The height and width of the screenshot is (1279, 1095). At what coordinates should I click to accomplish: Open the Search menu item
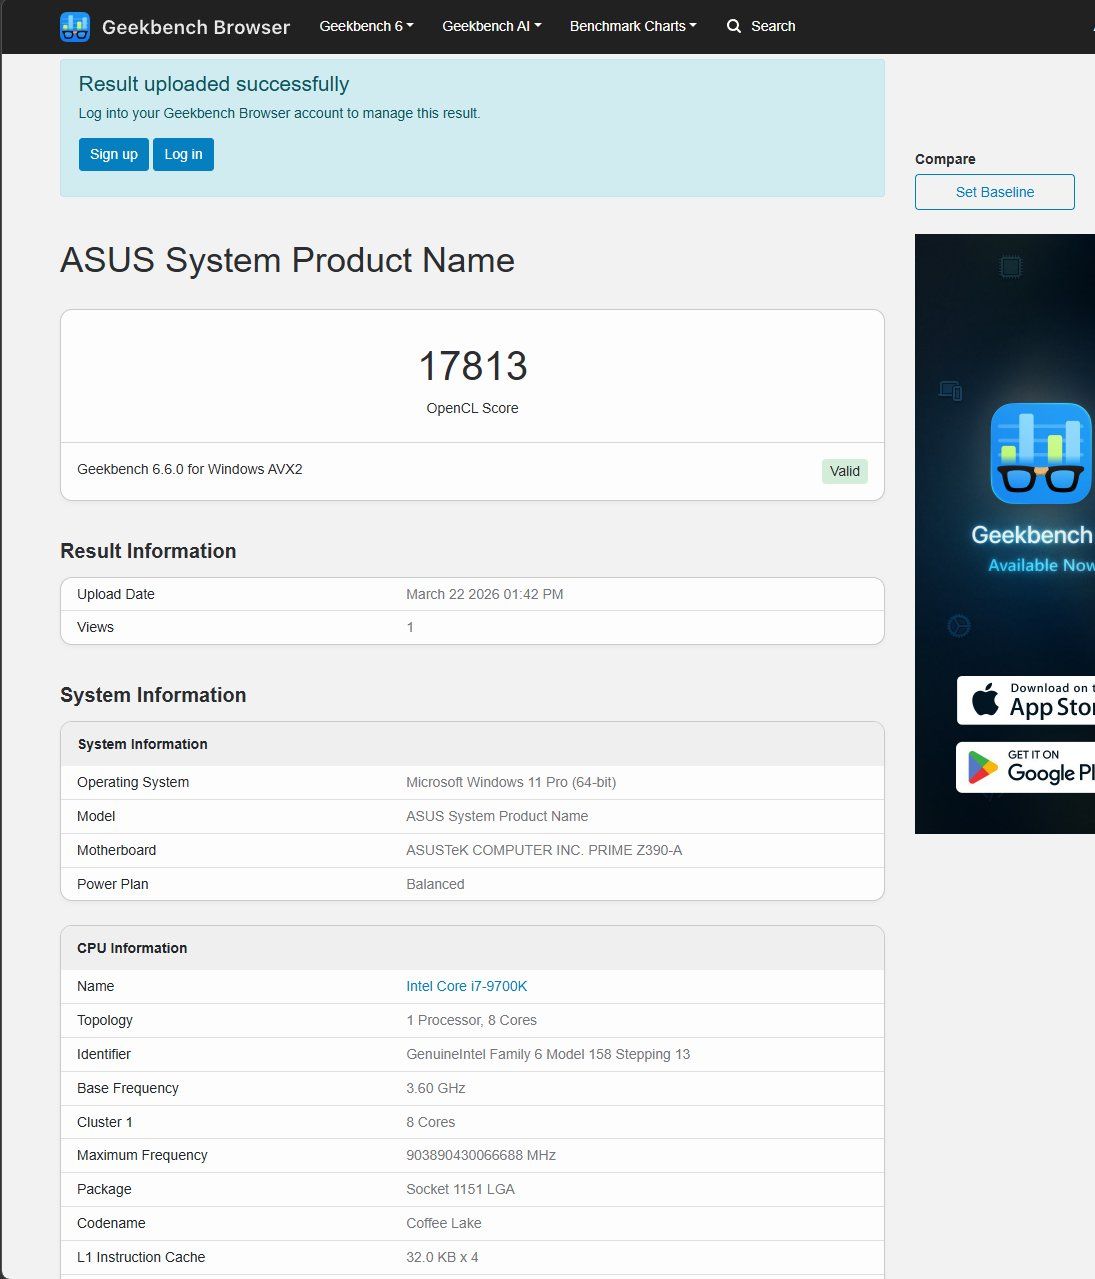point(761,26)
